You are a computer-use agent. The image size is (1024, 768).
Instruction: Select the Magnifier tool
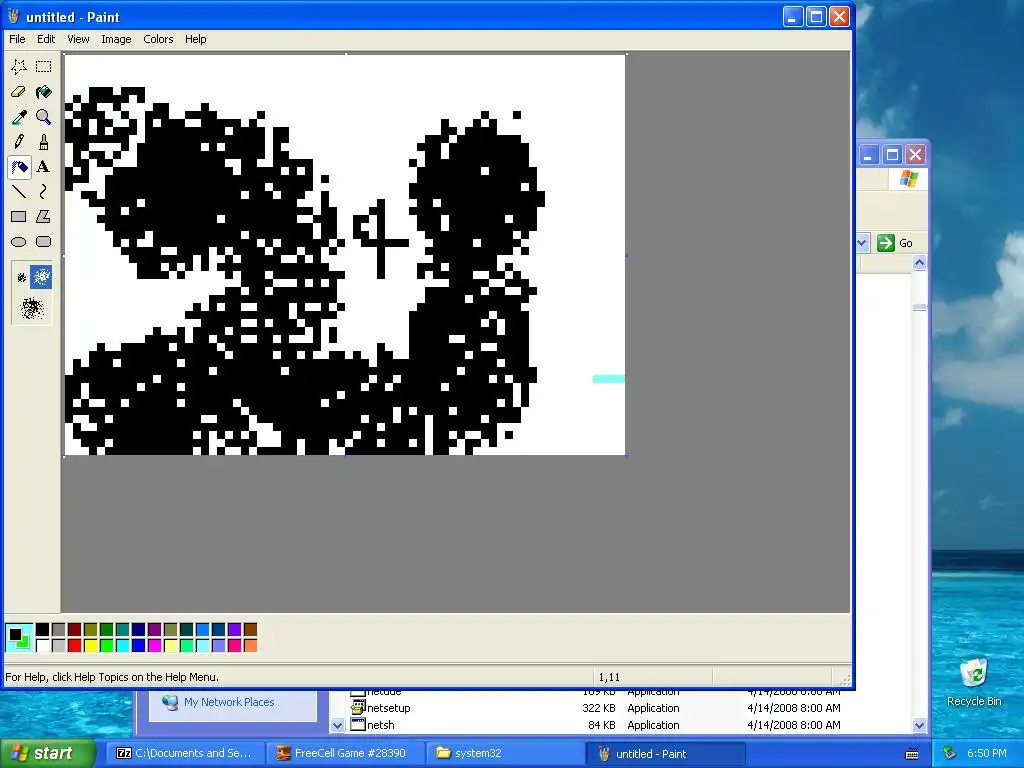(44, 117)
